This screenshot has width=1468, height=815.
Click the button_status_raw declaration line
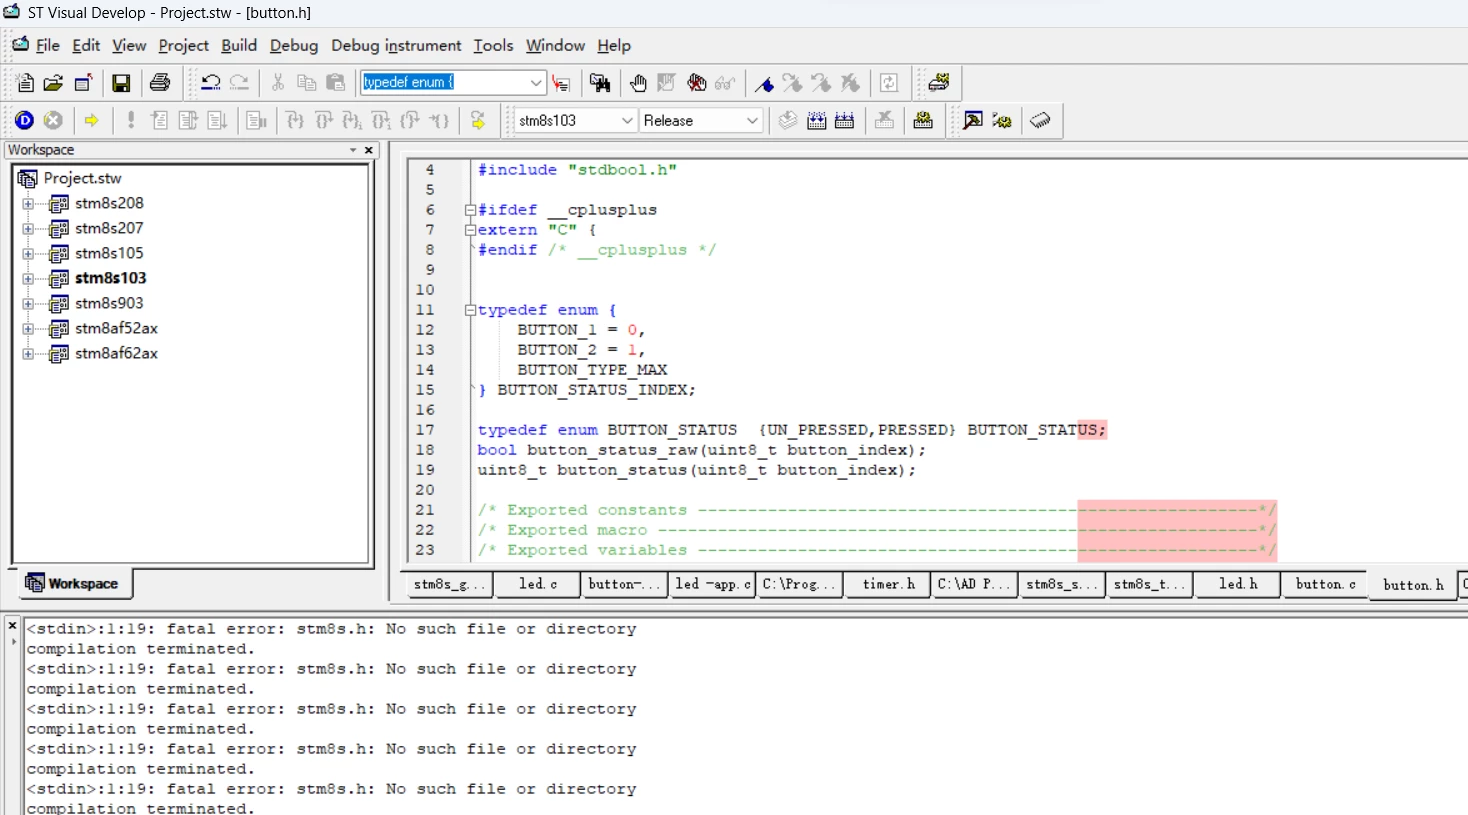click(x=701, y=450)
